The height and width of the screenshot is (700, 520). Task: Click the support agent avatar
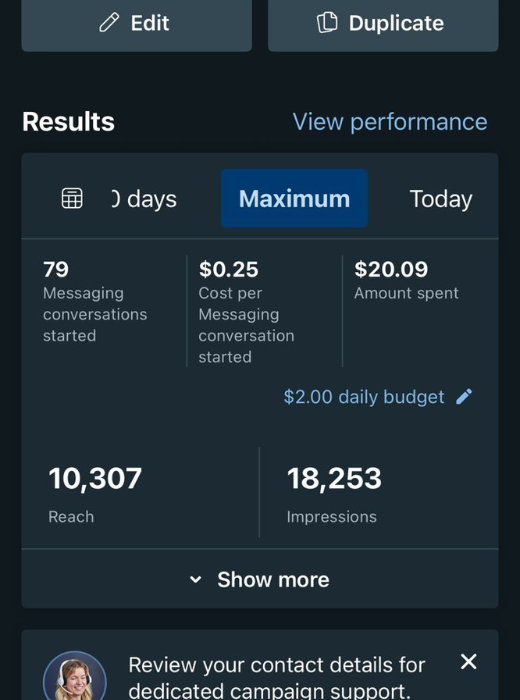coord(75,675)
